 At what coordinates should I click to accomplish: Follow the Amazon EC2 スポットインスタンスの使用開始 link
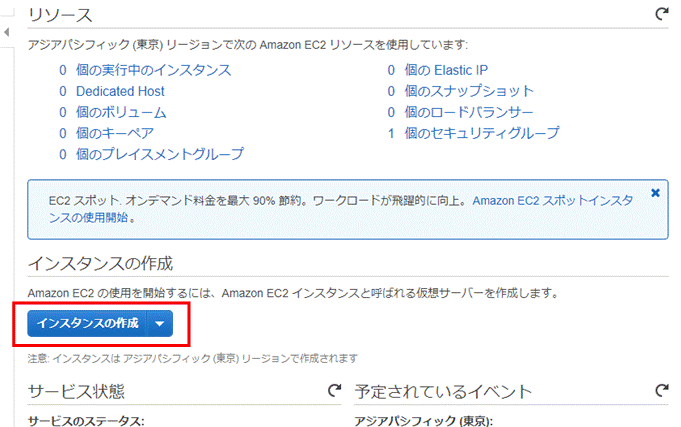click(x=341, y=209)
